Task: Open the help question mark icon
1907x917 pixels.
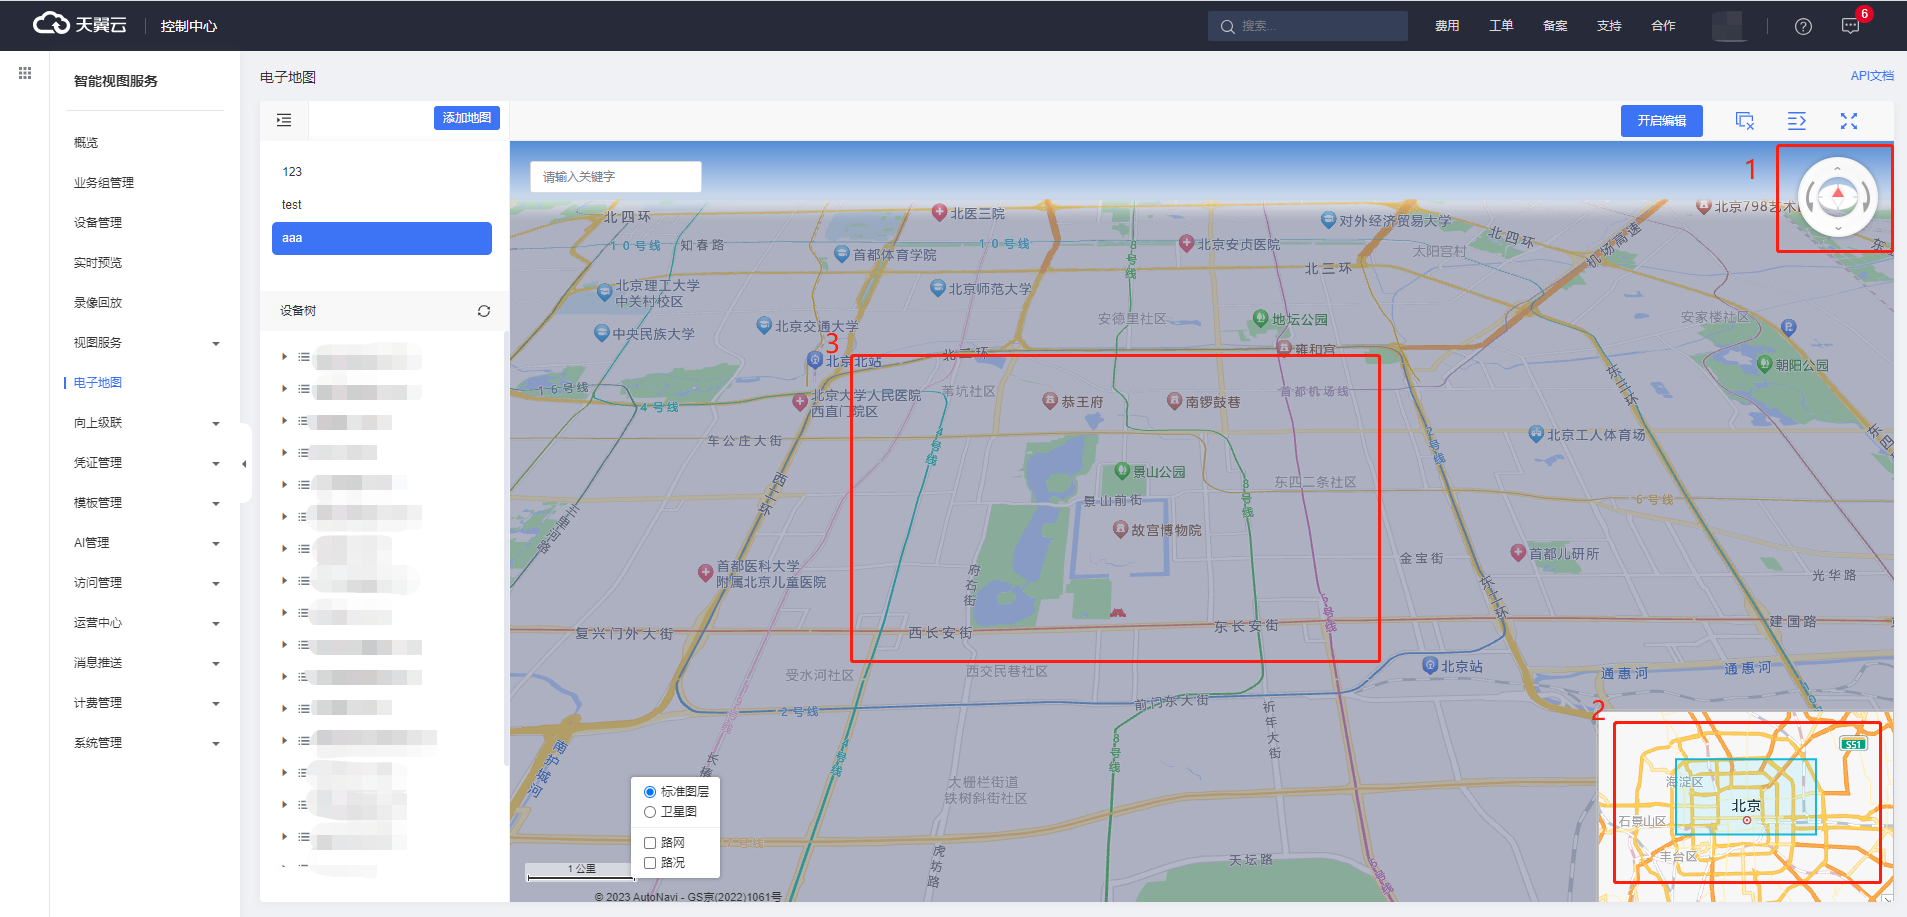Action: 1803,26
